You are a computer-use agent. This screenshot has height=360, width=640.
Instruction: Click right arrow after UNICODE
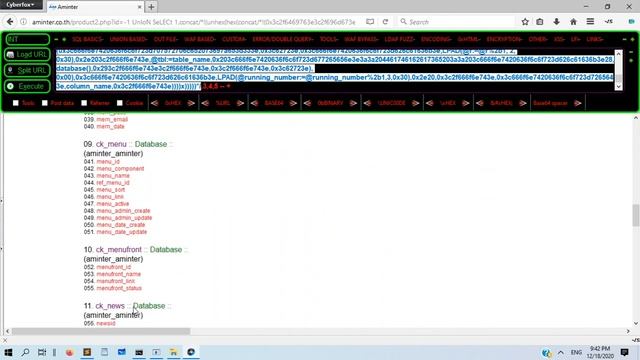tap(416, 103)
